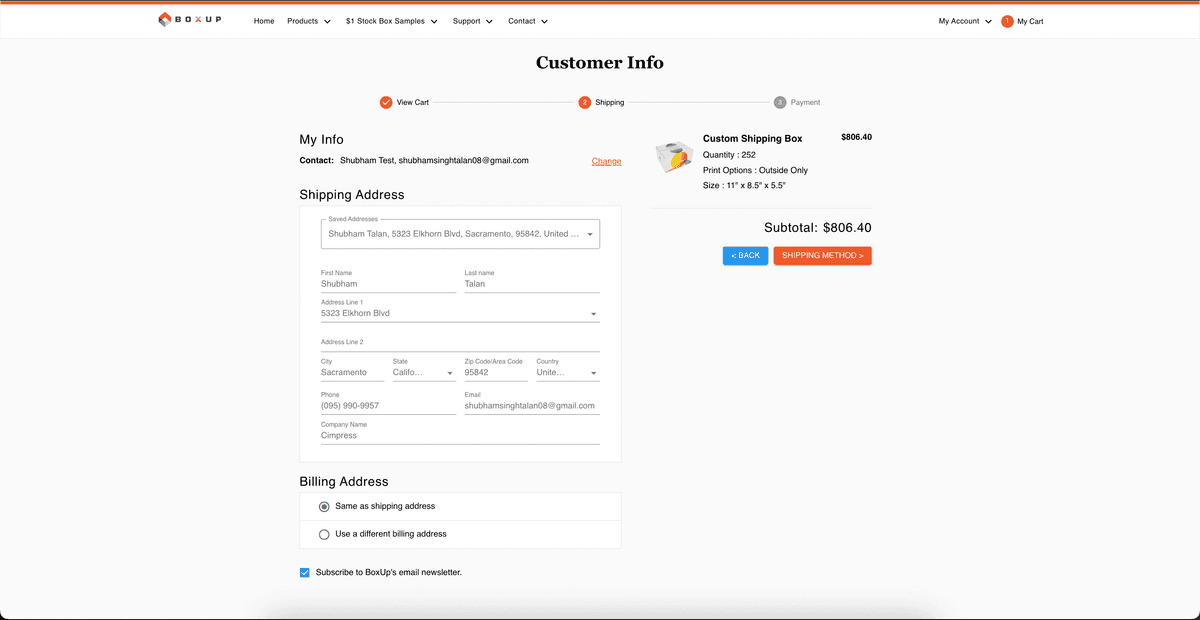
Task: Click the Shipping step circle icon
Action: pos(585,102)
